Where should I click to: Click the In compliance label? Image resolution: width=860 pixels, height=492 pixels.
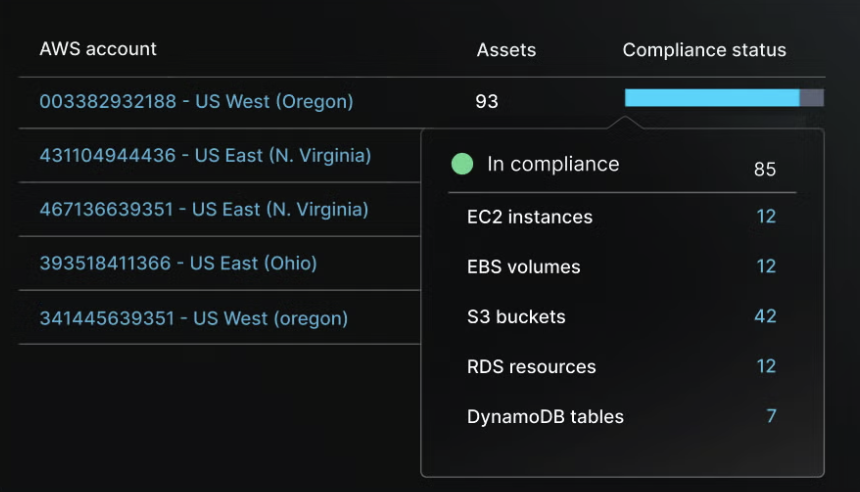coord(553,165)
